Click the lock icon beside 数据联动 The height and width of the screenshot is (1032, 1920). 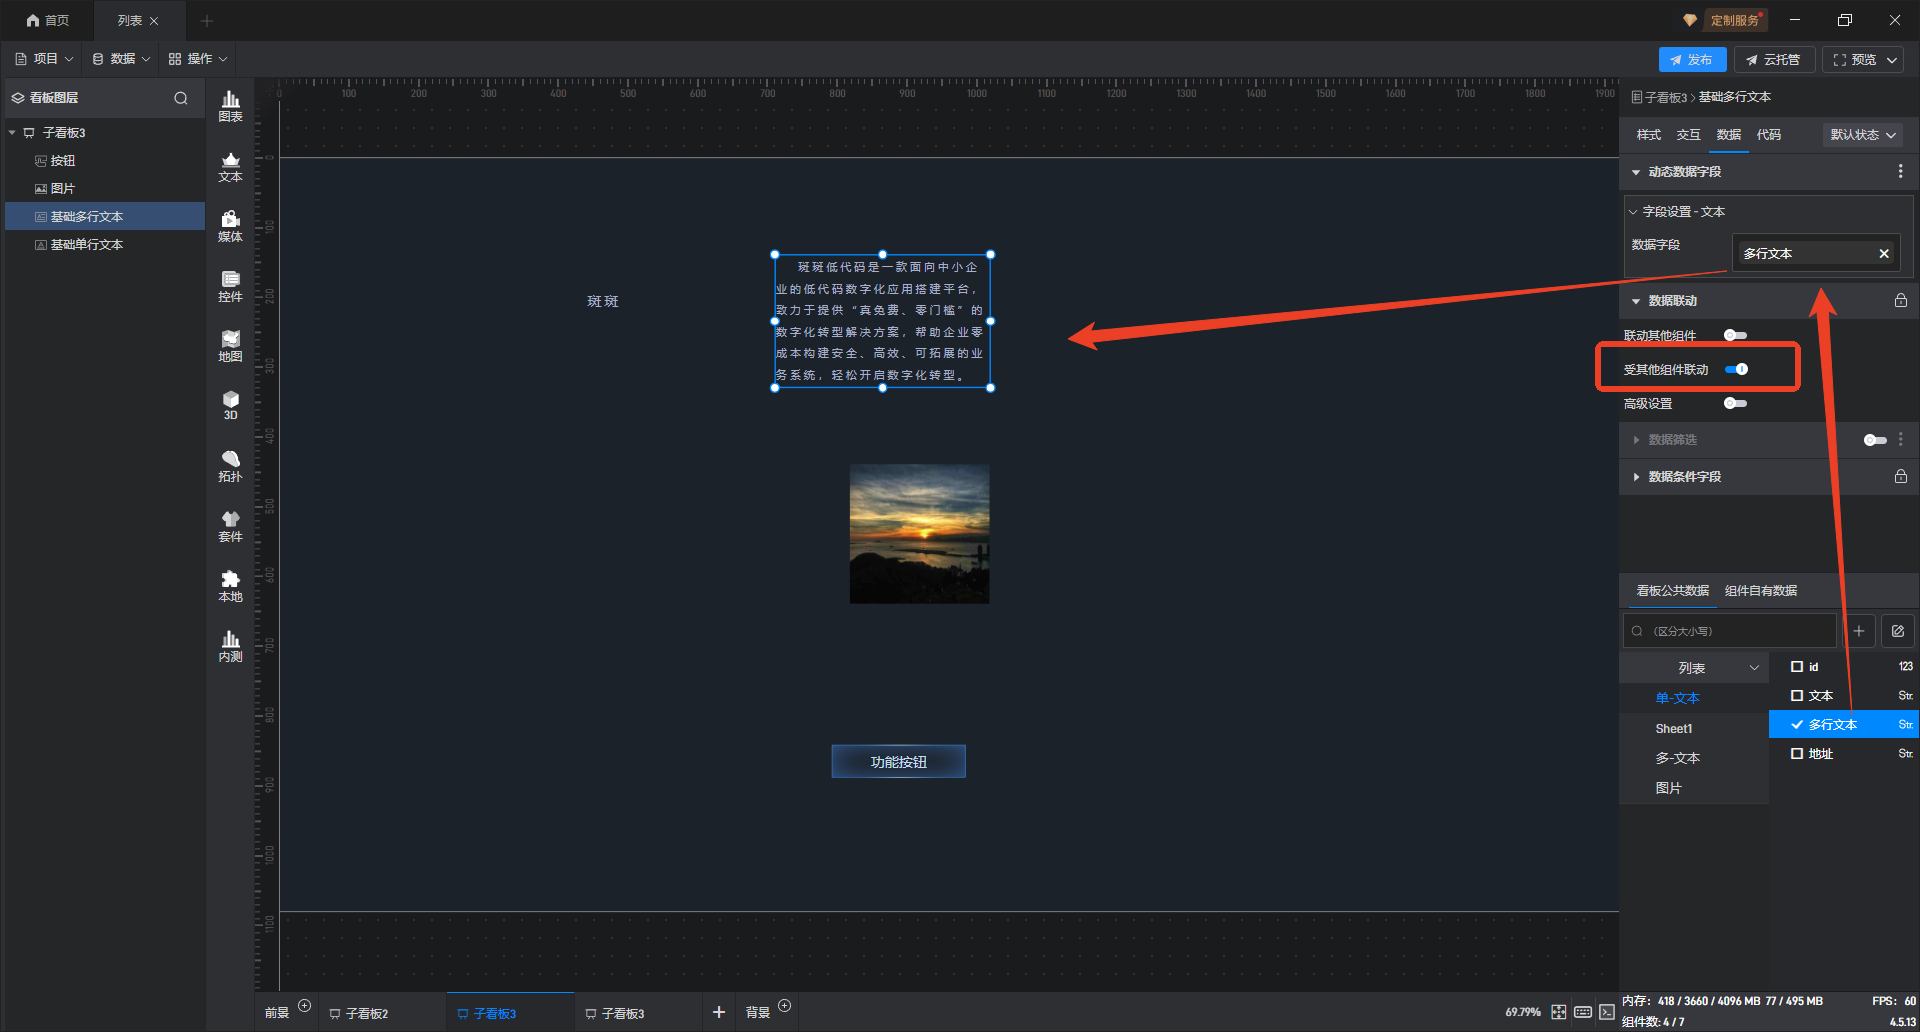point(1900,301)
